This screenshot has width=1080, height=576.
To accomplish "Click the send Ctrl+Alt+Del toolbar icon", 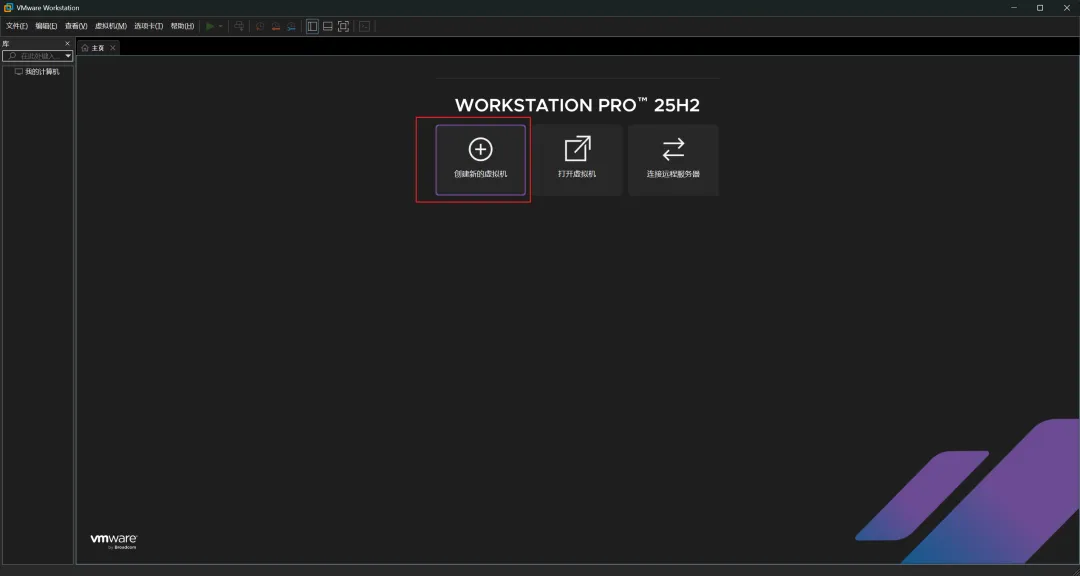I will (239, 26).
